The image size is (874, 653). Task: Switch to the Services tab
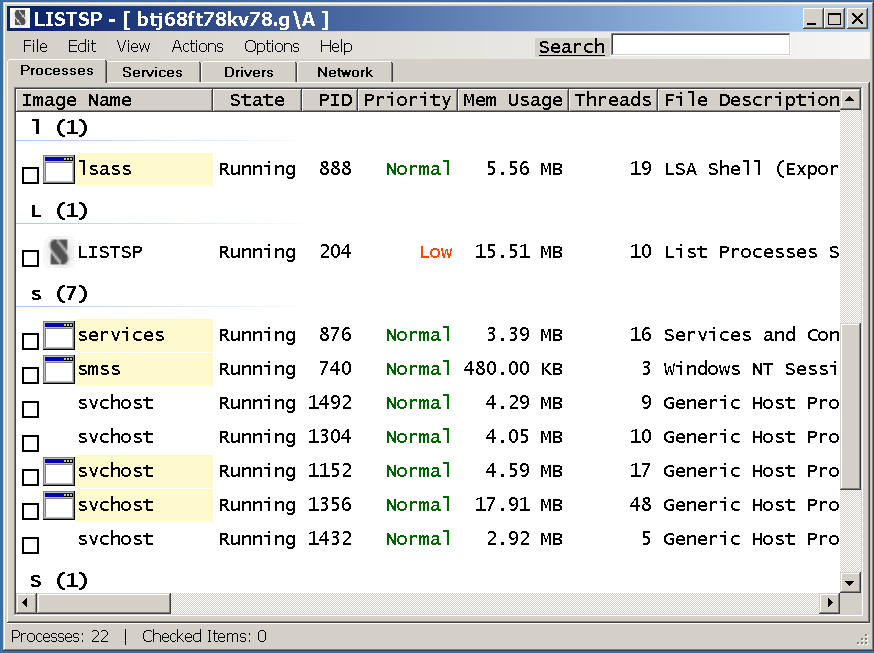pos(152,72)
